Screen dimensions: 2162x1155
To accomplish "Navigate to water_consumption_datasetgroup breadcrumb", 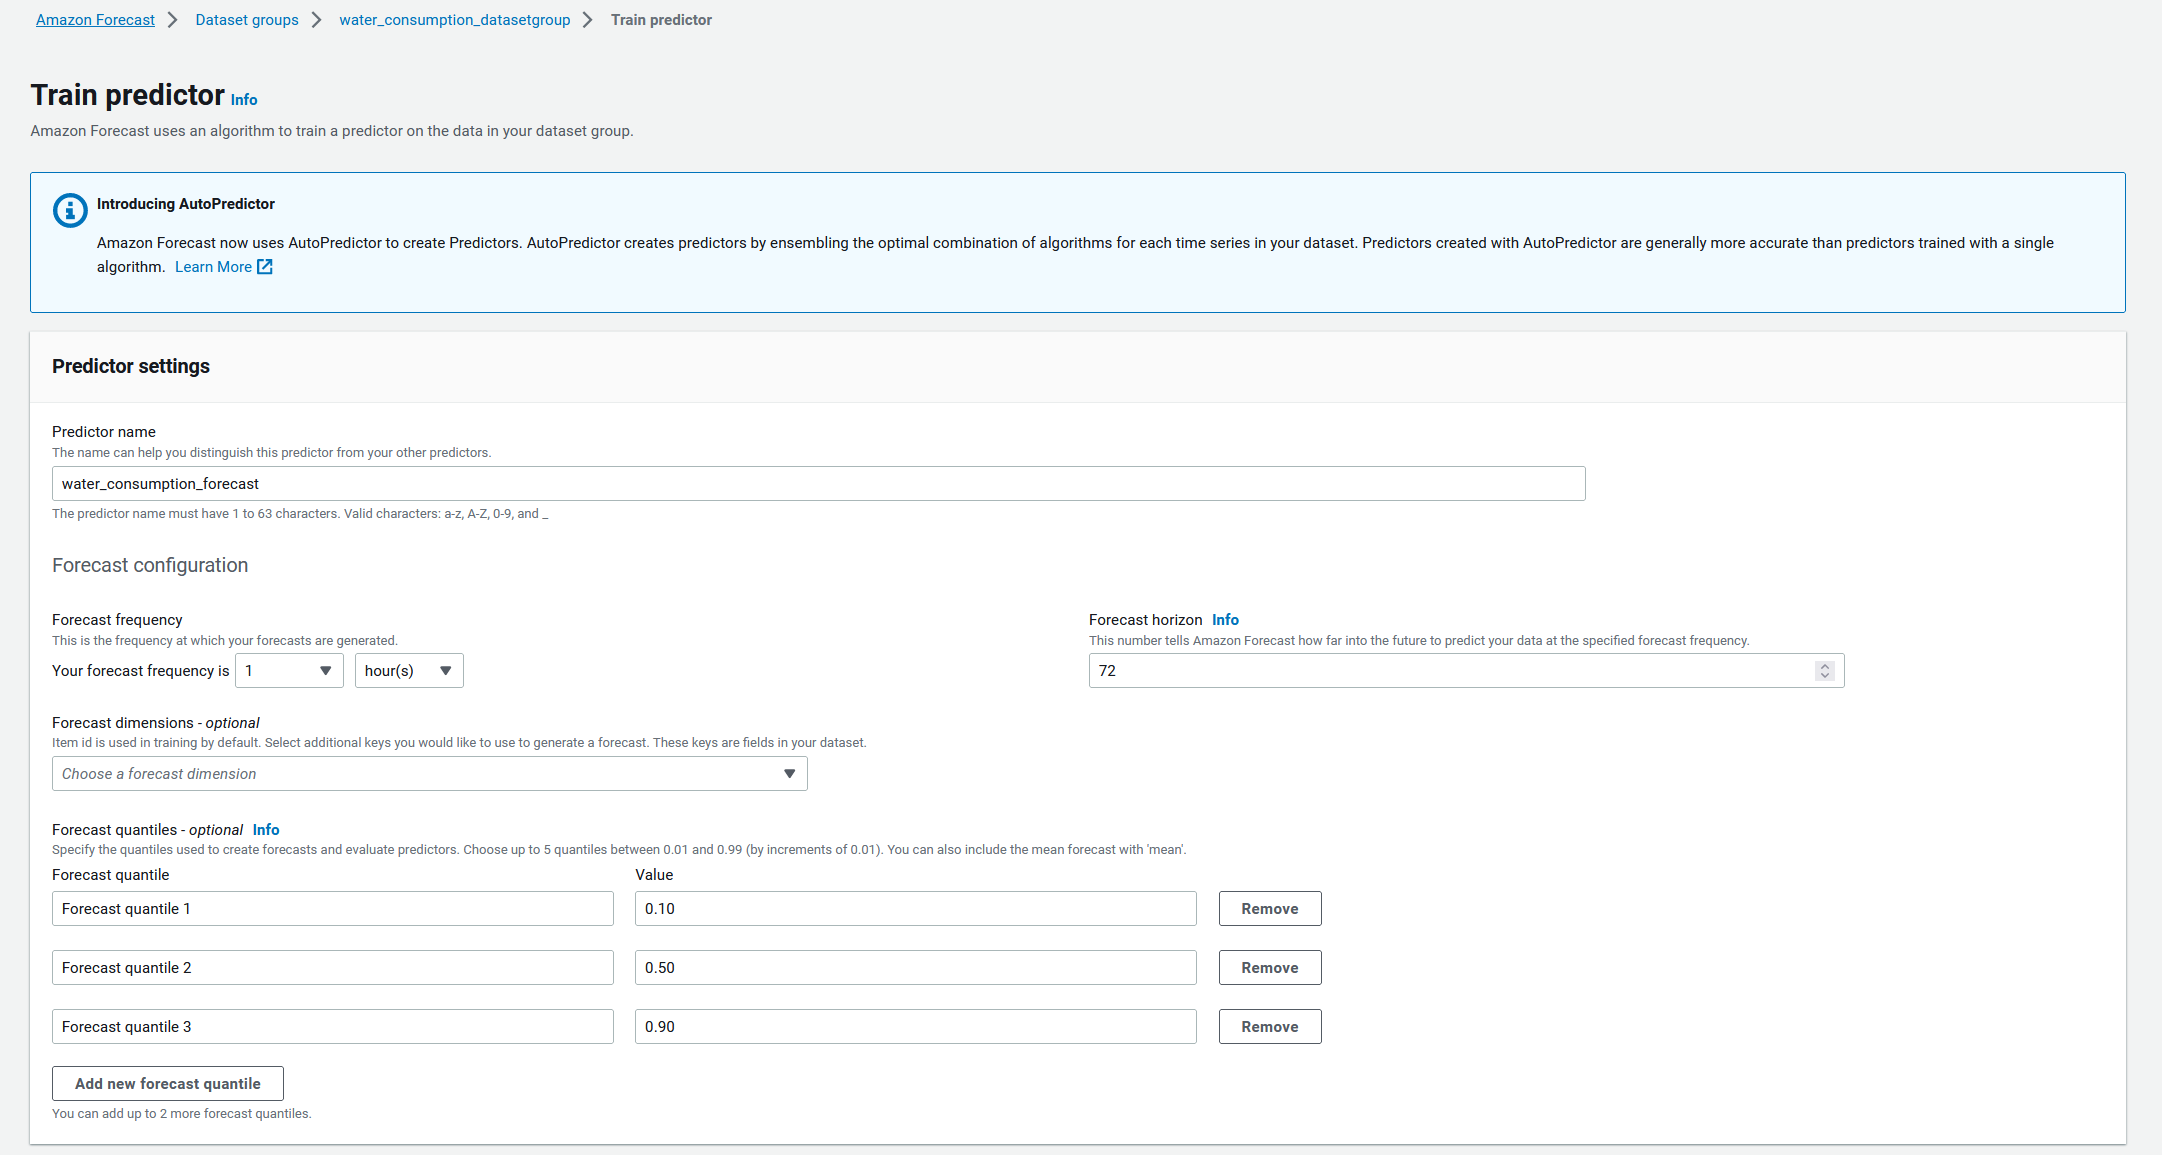I will 454,20.
